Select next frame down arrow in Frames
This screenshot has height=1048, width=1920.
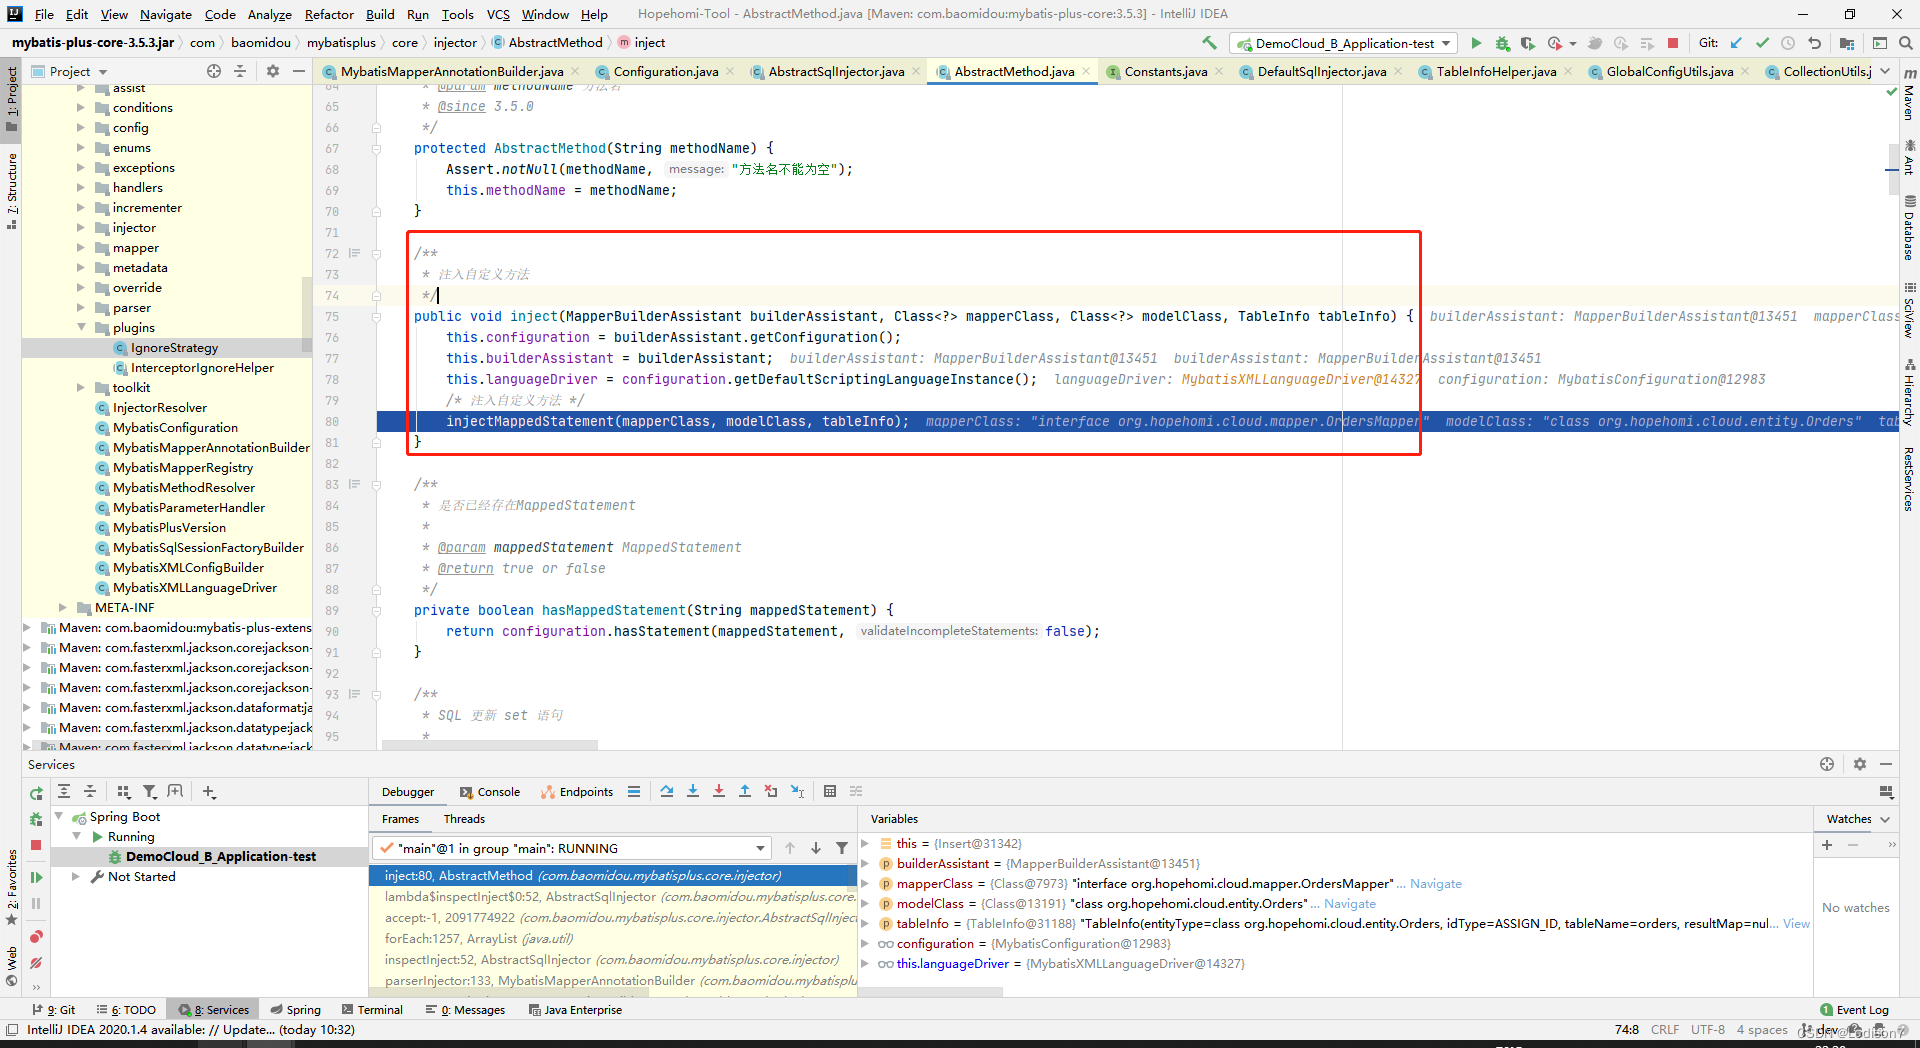pyautogui.click(x=816, y=848)
